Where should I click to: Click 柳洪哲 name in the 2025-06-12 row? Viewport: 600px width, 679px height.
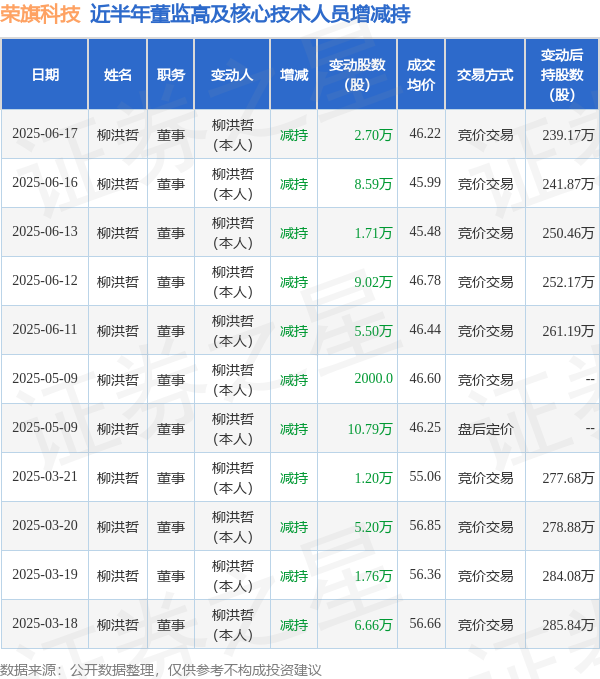click(118, 282)
